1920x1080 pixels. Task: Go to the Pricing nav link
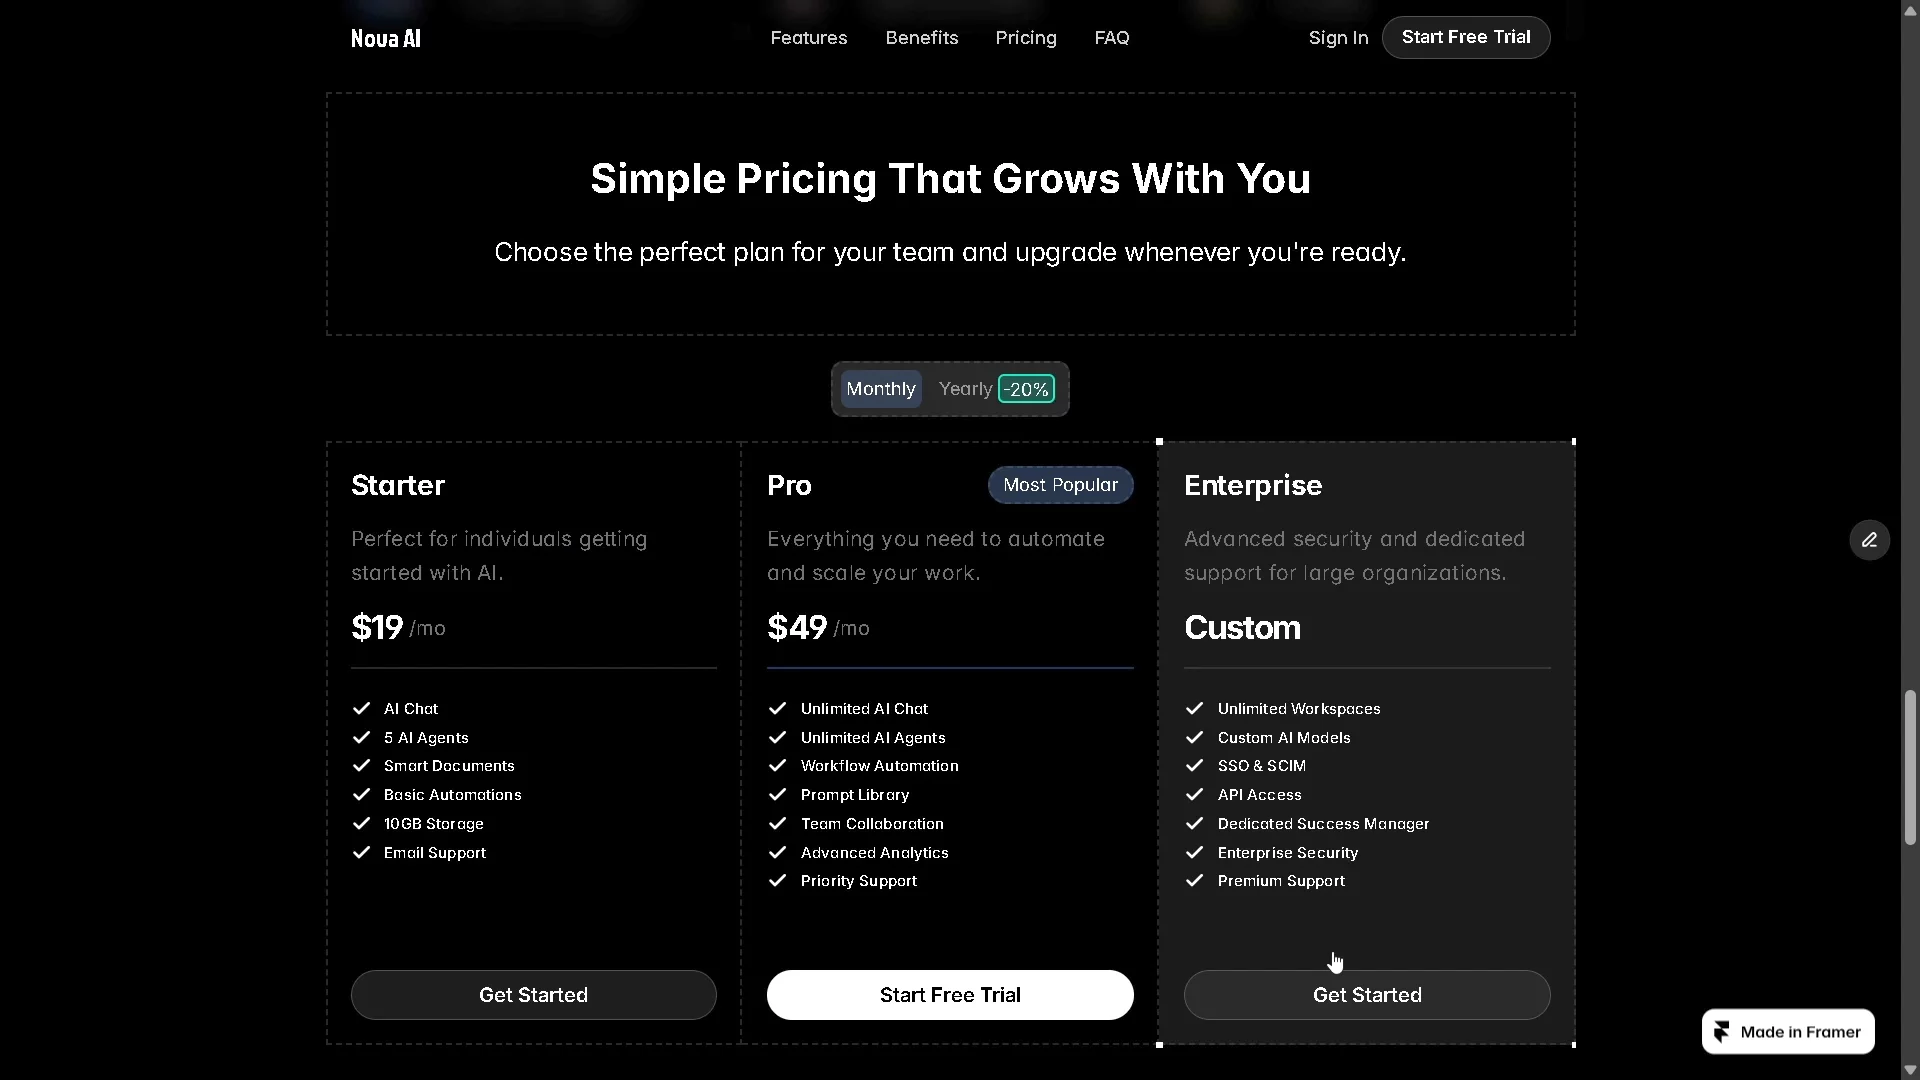click(x=1025, y=38)
